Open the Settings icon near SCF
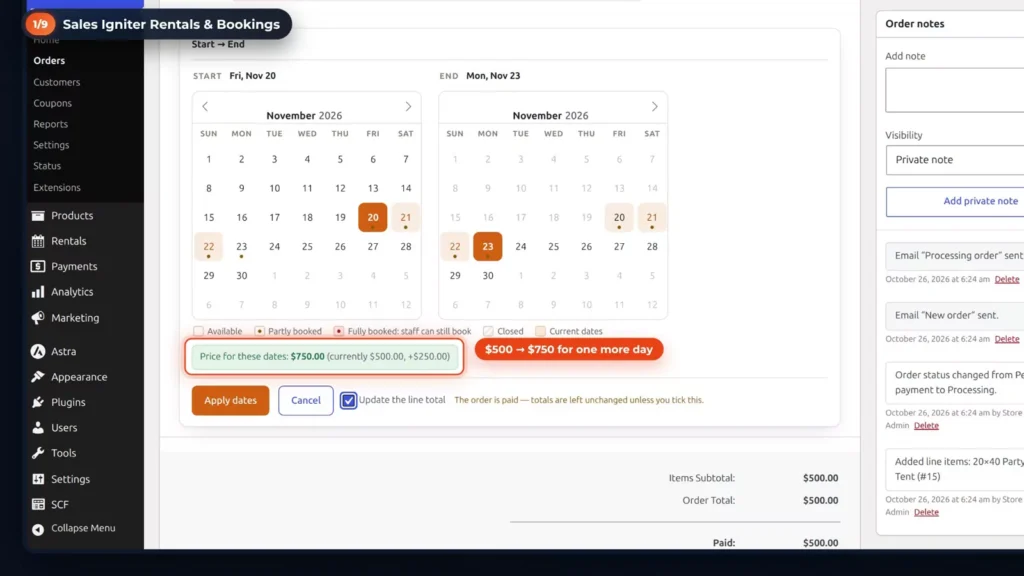 pos(38,479)
